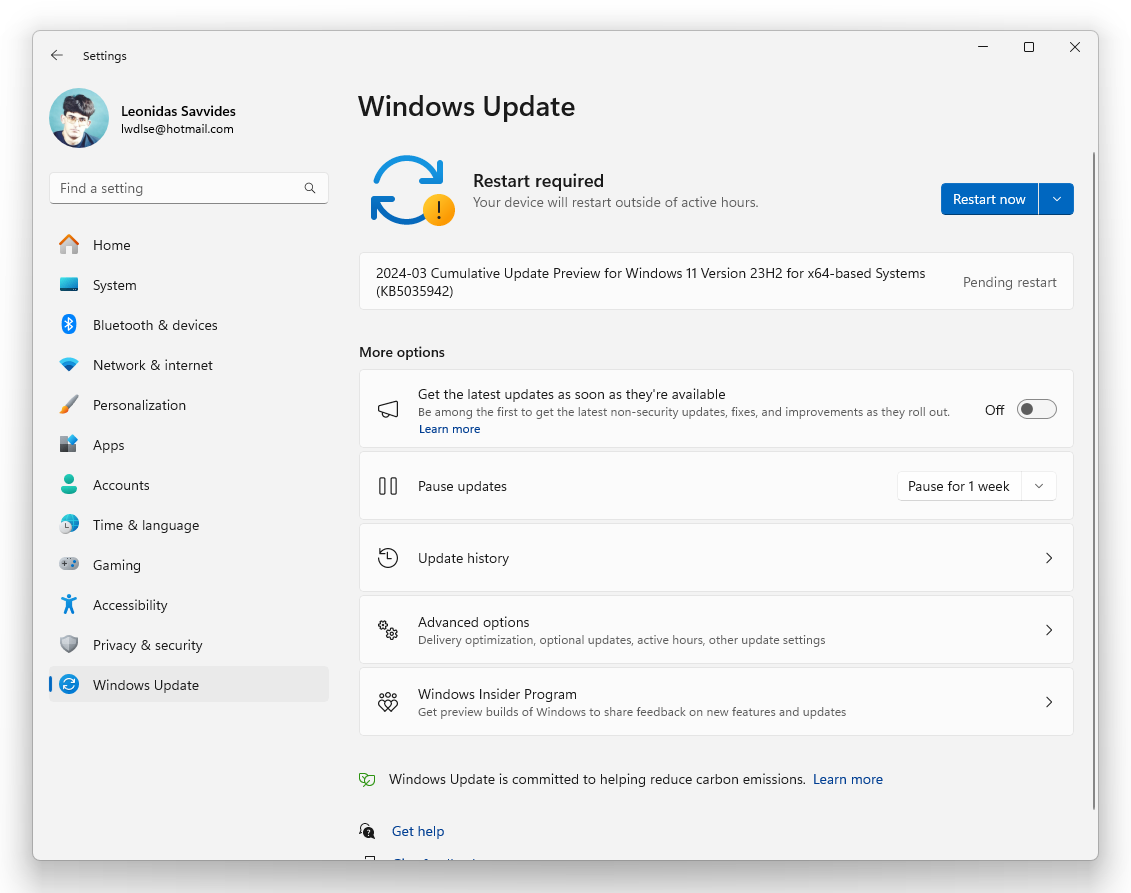
Task: Open System settings from sidebar
Action: [x=189, y=285]
